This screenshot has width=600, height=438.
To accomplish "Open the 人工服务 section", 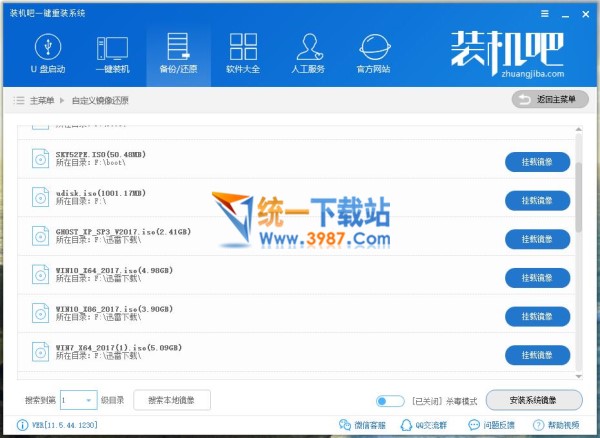I will click(x=308, y=54).
